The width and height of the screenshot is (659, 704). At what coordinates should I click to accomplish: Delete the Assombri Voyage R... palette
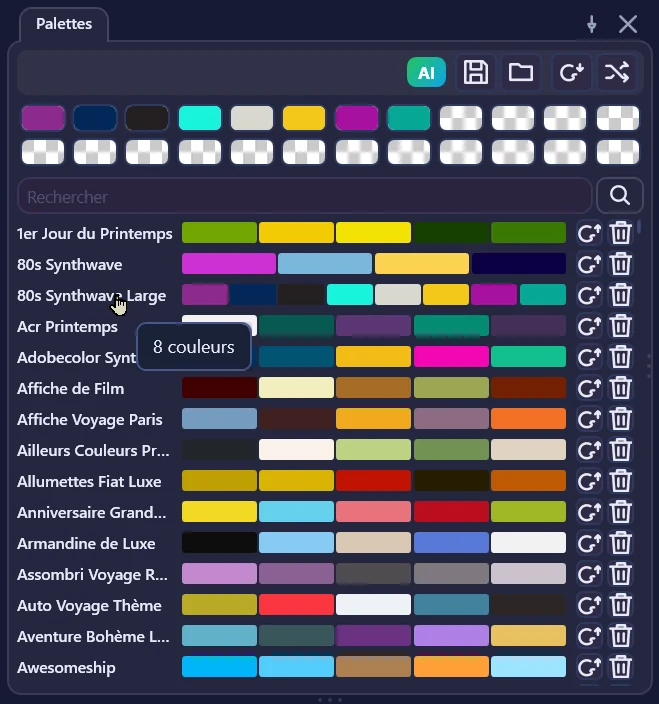620,574
